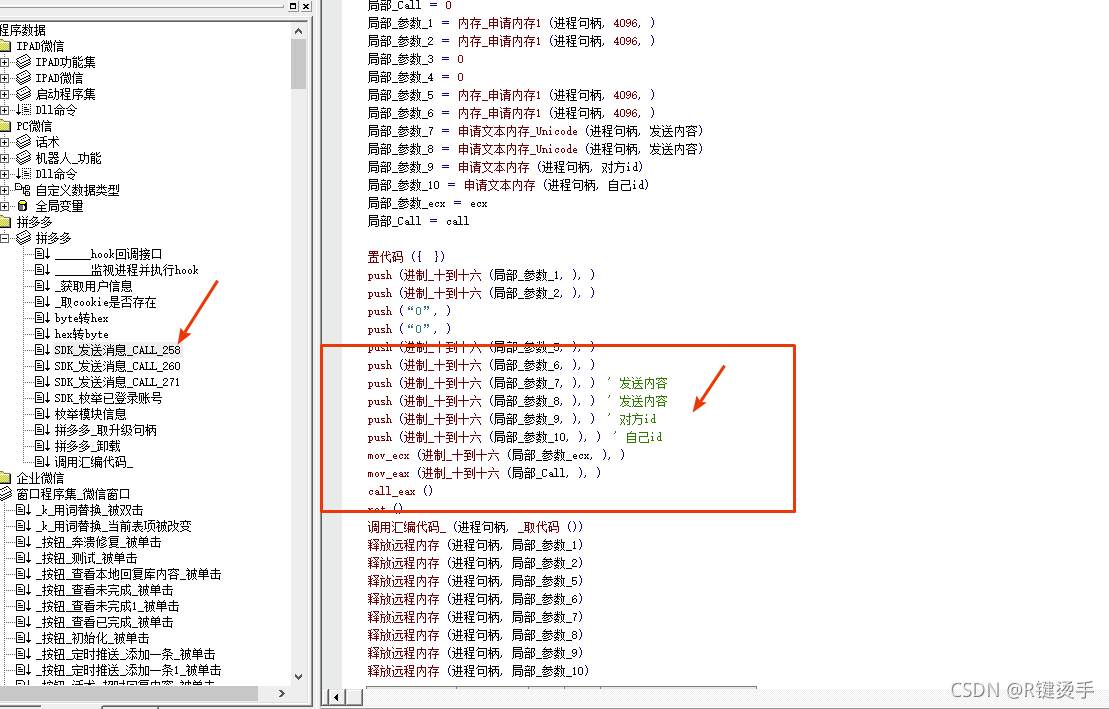Close the program tree panel
This screenshot has width=1109, height=709.
[306, 6]
